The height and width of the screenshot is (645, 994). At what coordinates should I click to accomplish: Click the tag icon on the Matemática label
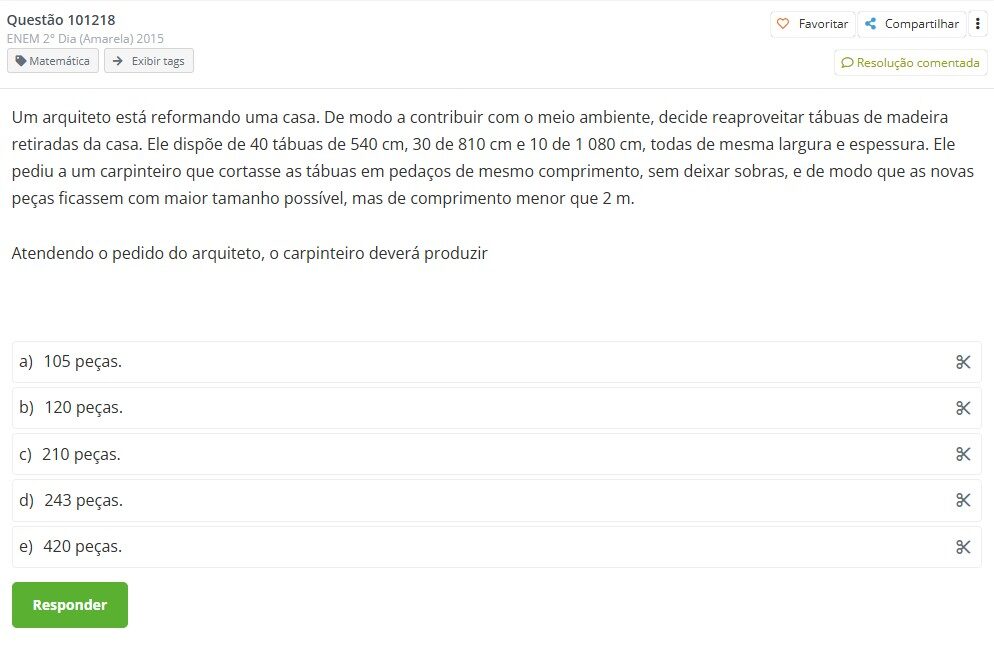(22, 60)
